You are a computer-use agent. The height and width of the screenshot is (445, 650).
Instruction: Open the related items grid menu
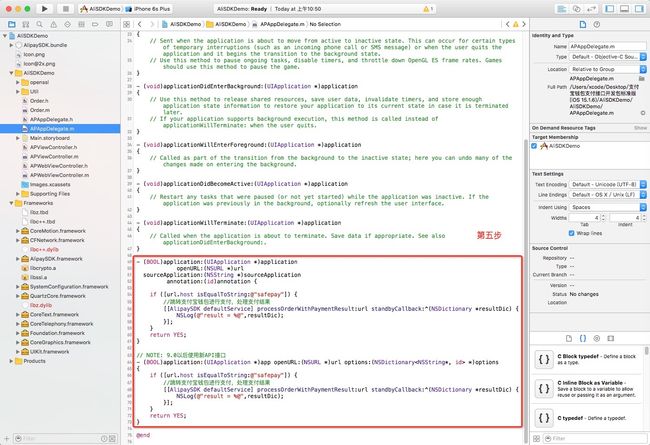coord(126,24)
